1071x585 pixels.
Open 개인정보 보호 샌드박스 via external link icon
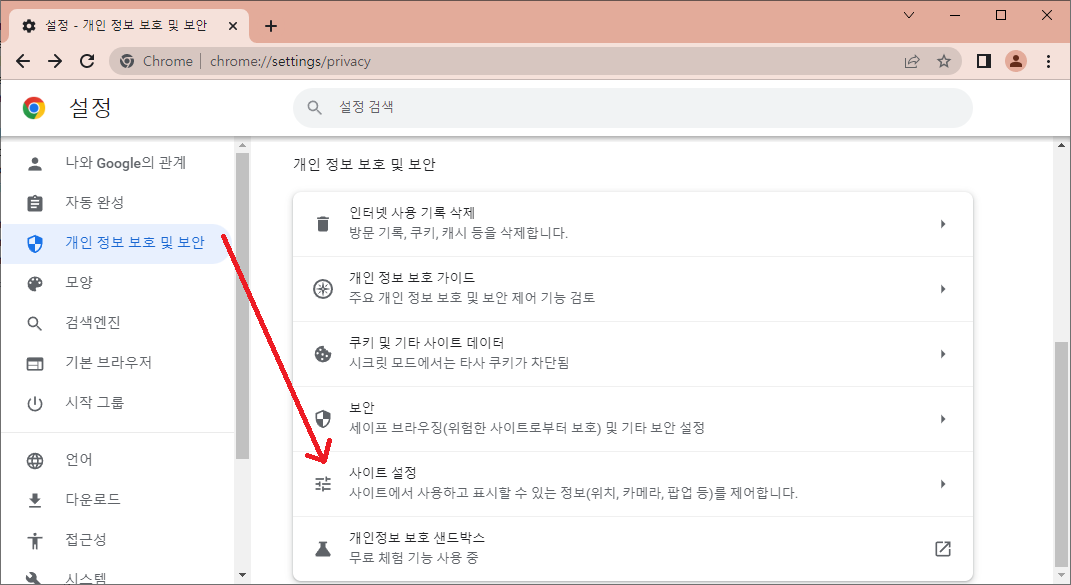click(x=942, y=548)
